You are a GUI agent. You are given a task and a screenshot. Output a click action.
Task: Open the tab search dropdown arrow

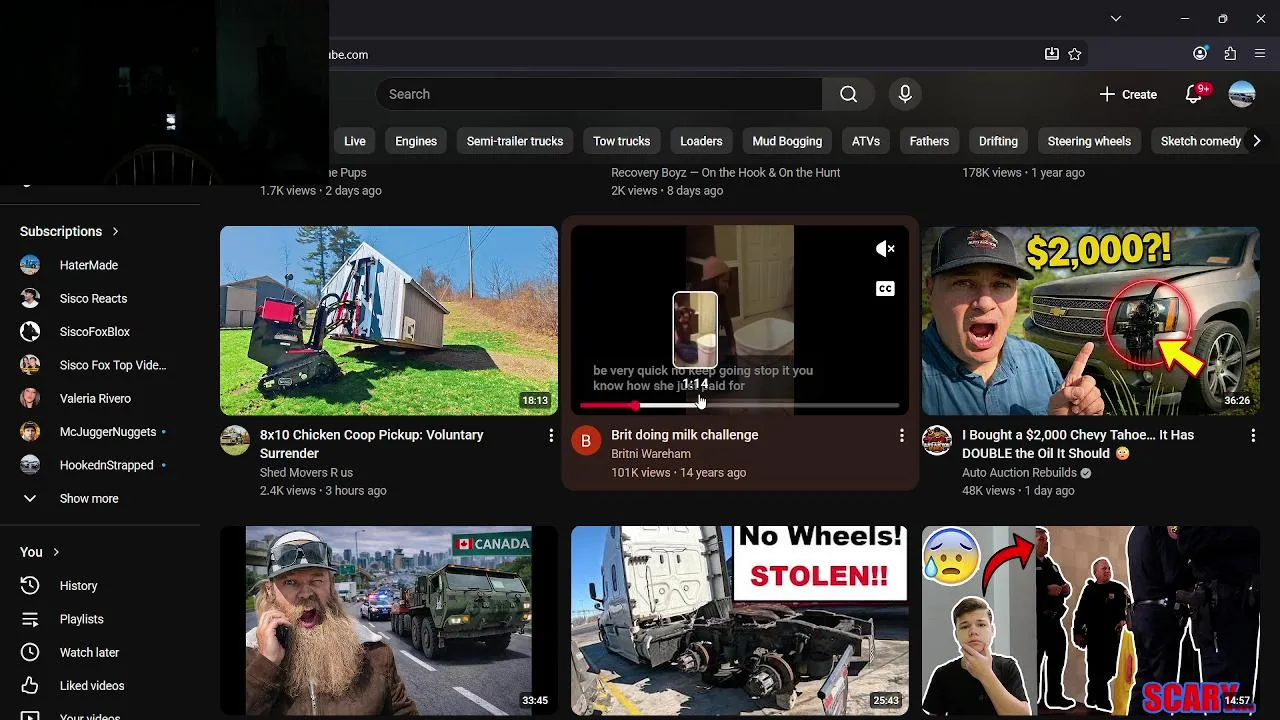click(1116, 18)
